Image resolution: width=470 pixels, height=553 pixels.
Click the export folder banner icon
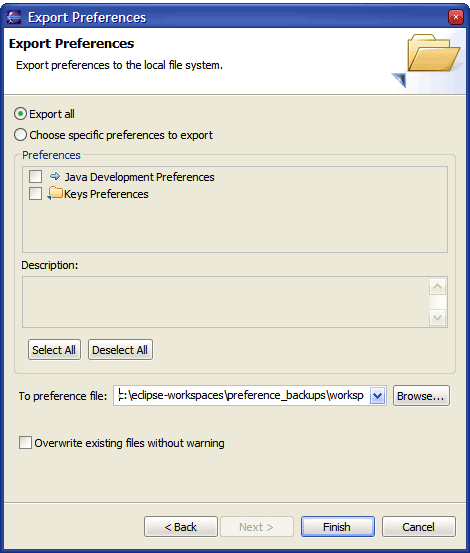pyautogui.click(x=428, y=60)
